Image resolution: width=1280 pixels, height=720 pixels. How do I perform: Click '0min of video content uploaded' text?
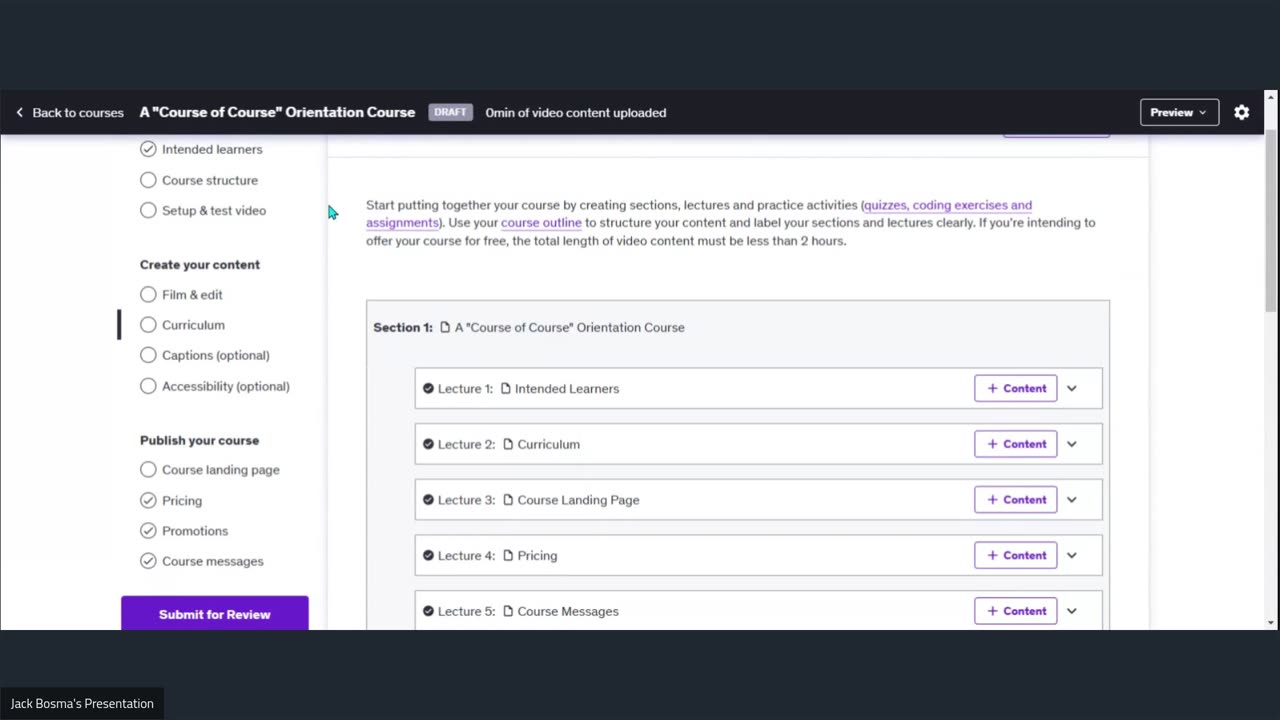point(576,113)
